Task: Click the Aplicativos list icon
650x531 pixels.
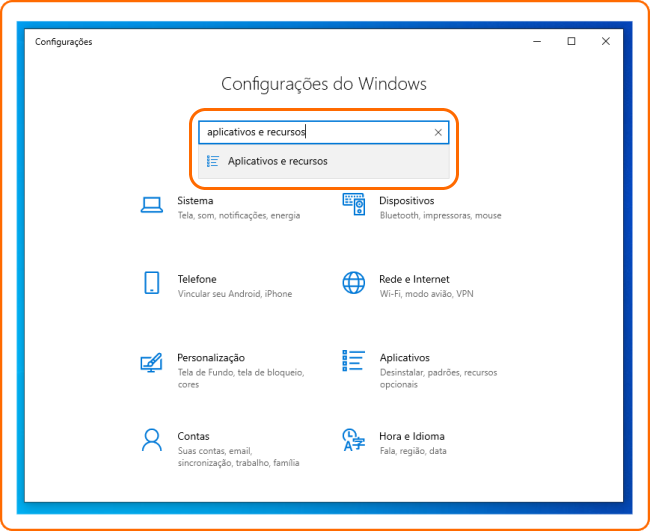Action: pyautogui.click(x=354, y=361)
